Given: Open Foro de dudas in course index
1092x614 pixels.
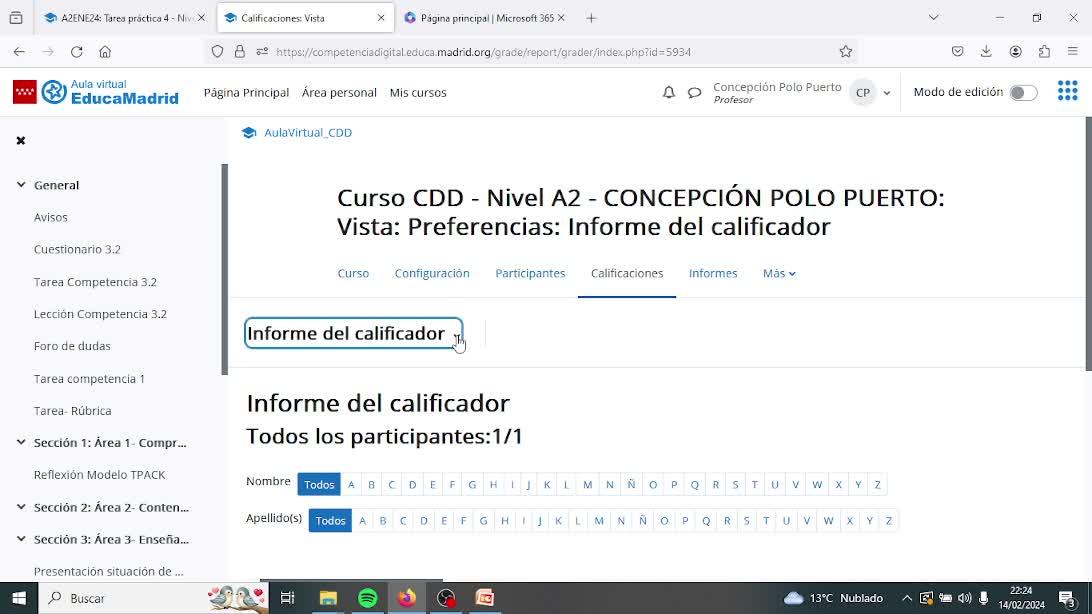Looking at the screenshot, I should coord(72,346).
